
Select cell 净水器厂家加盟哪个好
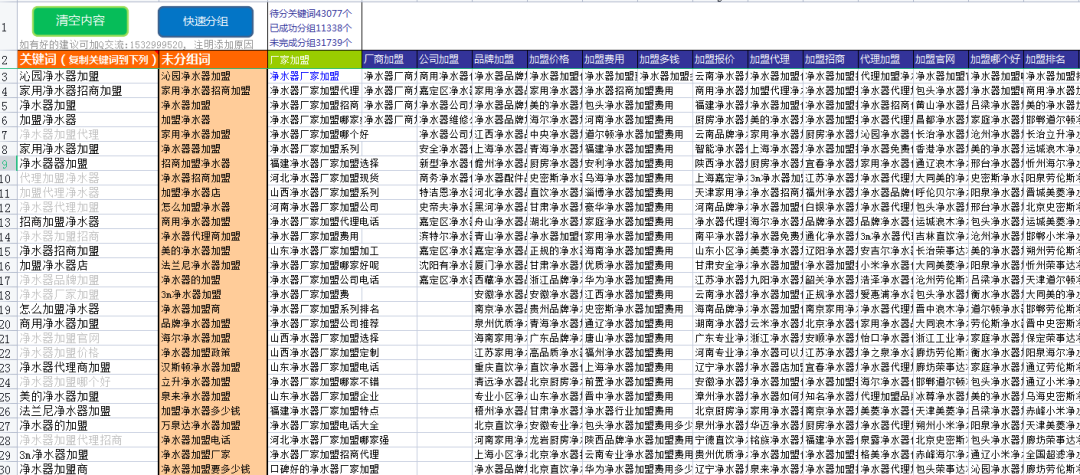click(x=314, y=134)
